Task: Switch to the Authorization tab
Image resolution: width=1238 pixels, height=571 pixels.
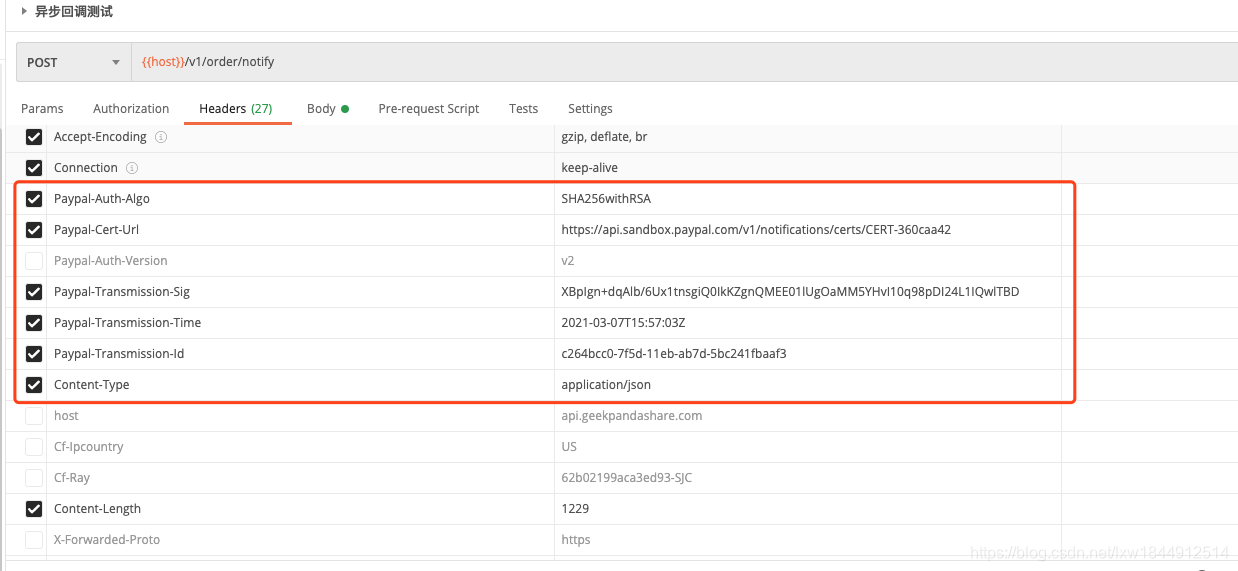Action: 131,108
